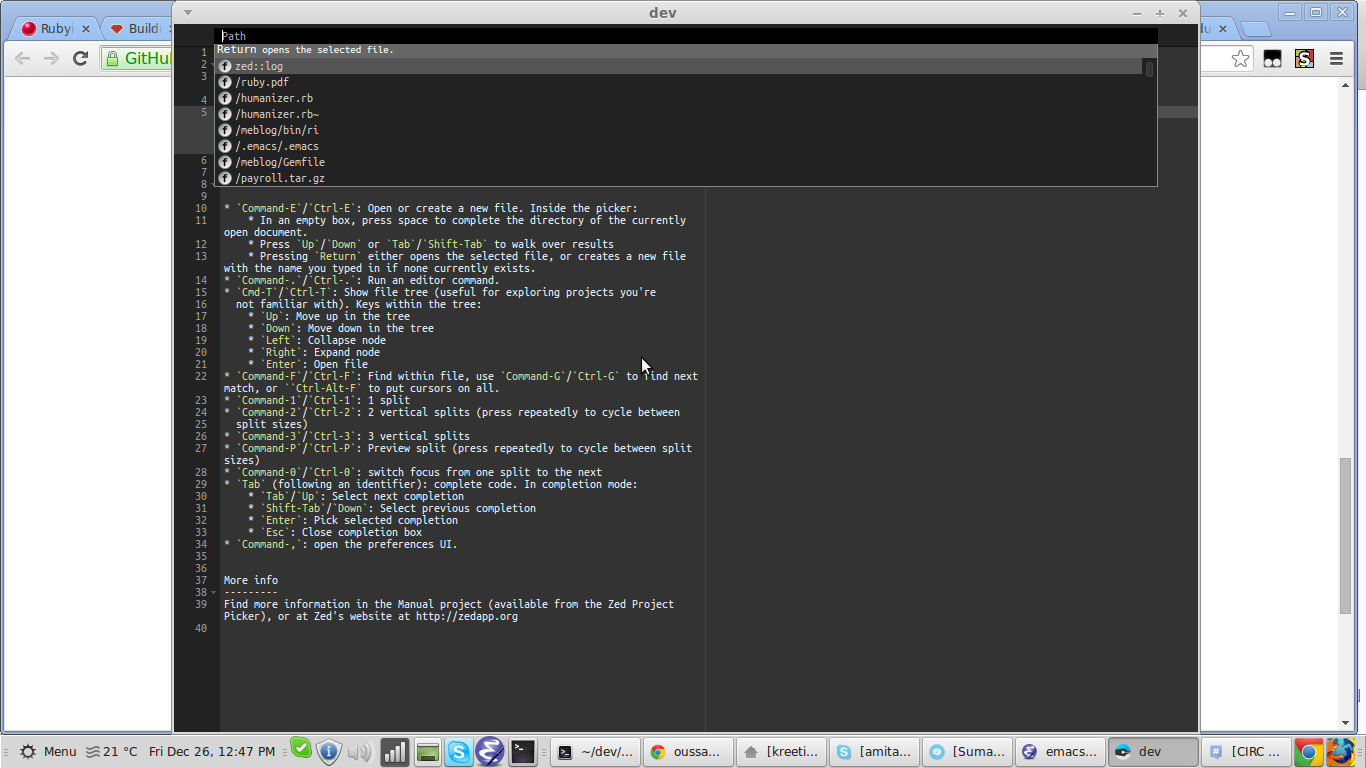Select /humanizer.rb in file picker
Viewport: 1366px width, 768px height.
click(680, 98)
